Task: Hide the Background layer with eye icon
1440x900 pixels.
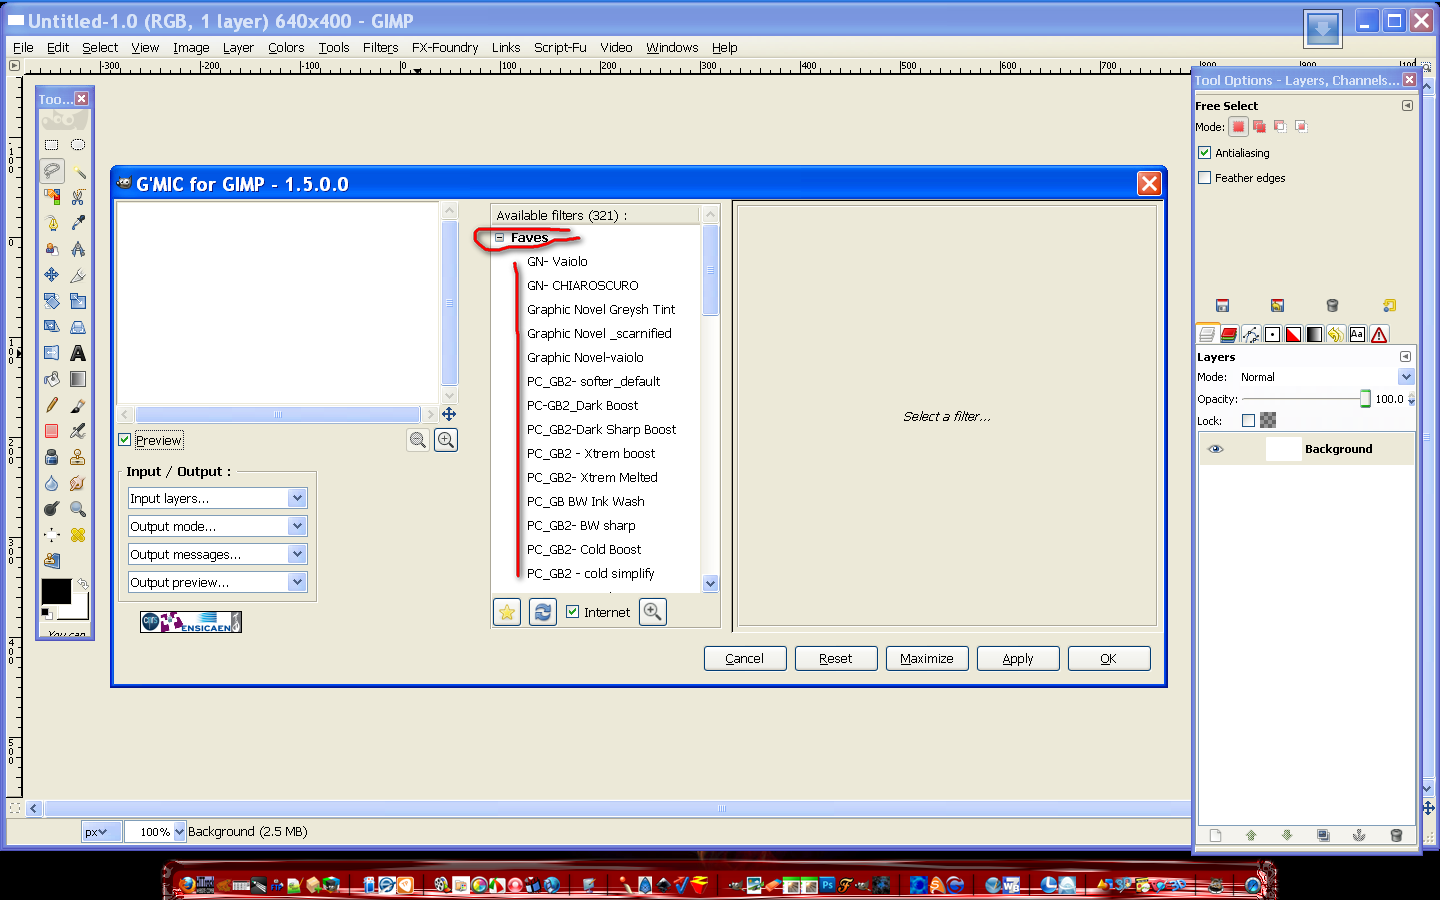Action: [1216, 449]
